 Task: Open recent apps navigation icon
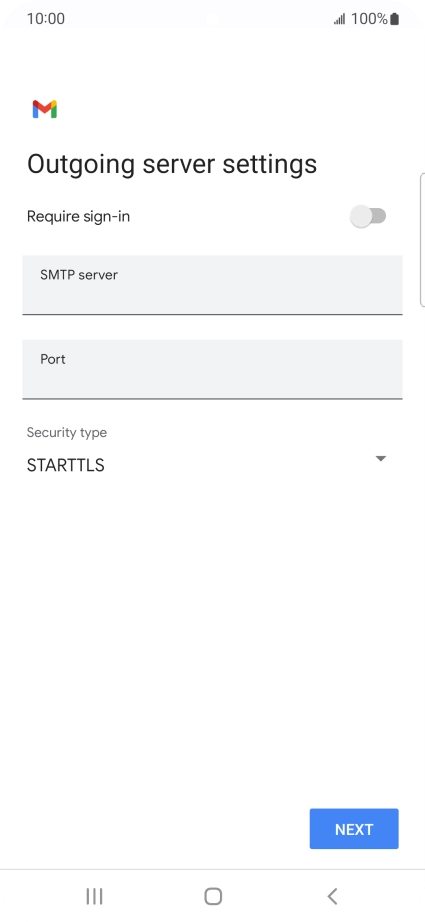(94, 896)
